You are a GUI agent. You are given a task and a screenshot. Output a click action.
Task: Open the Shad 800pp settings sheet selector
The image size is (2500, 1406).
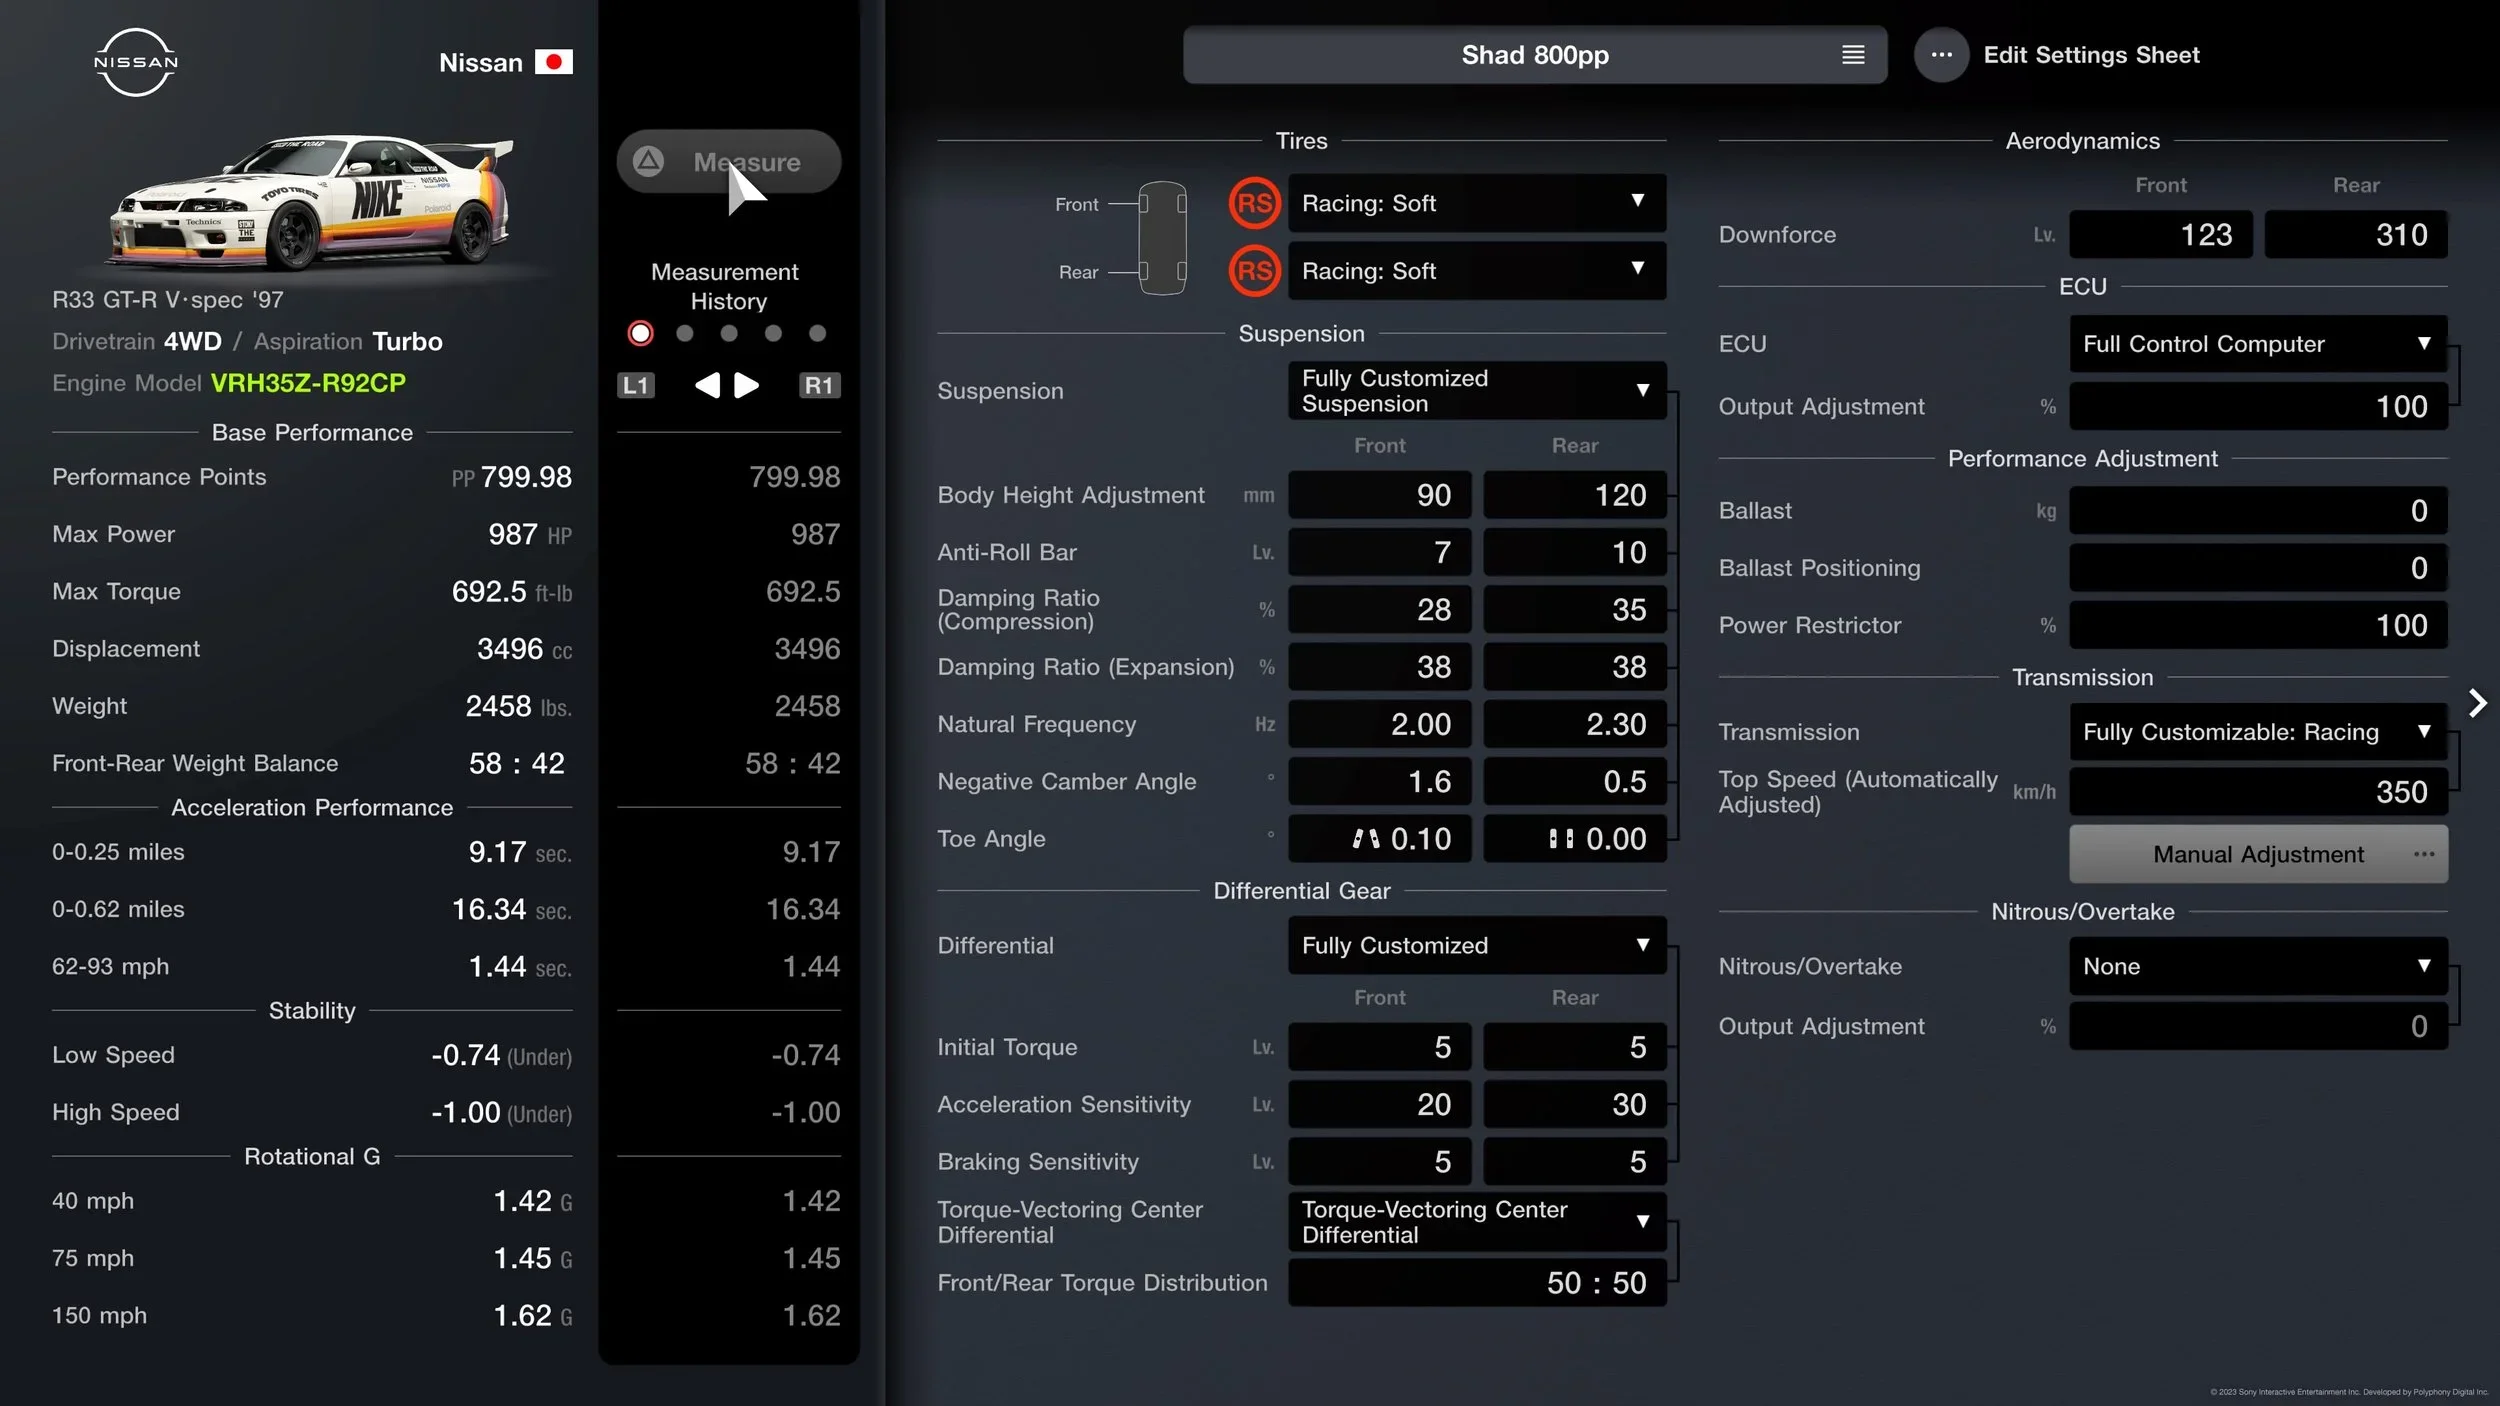point(1533,55)
